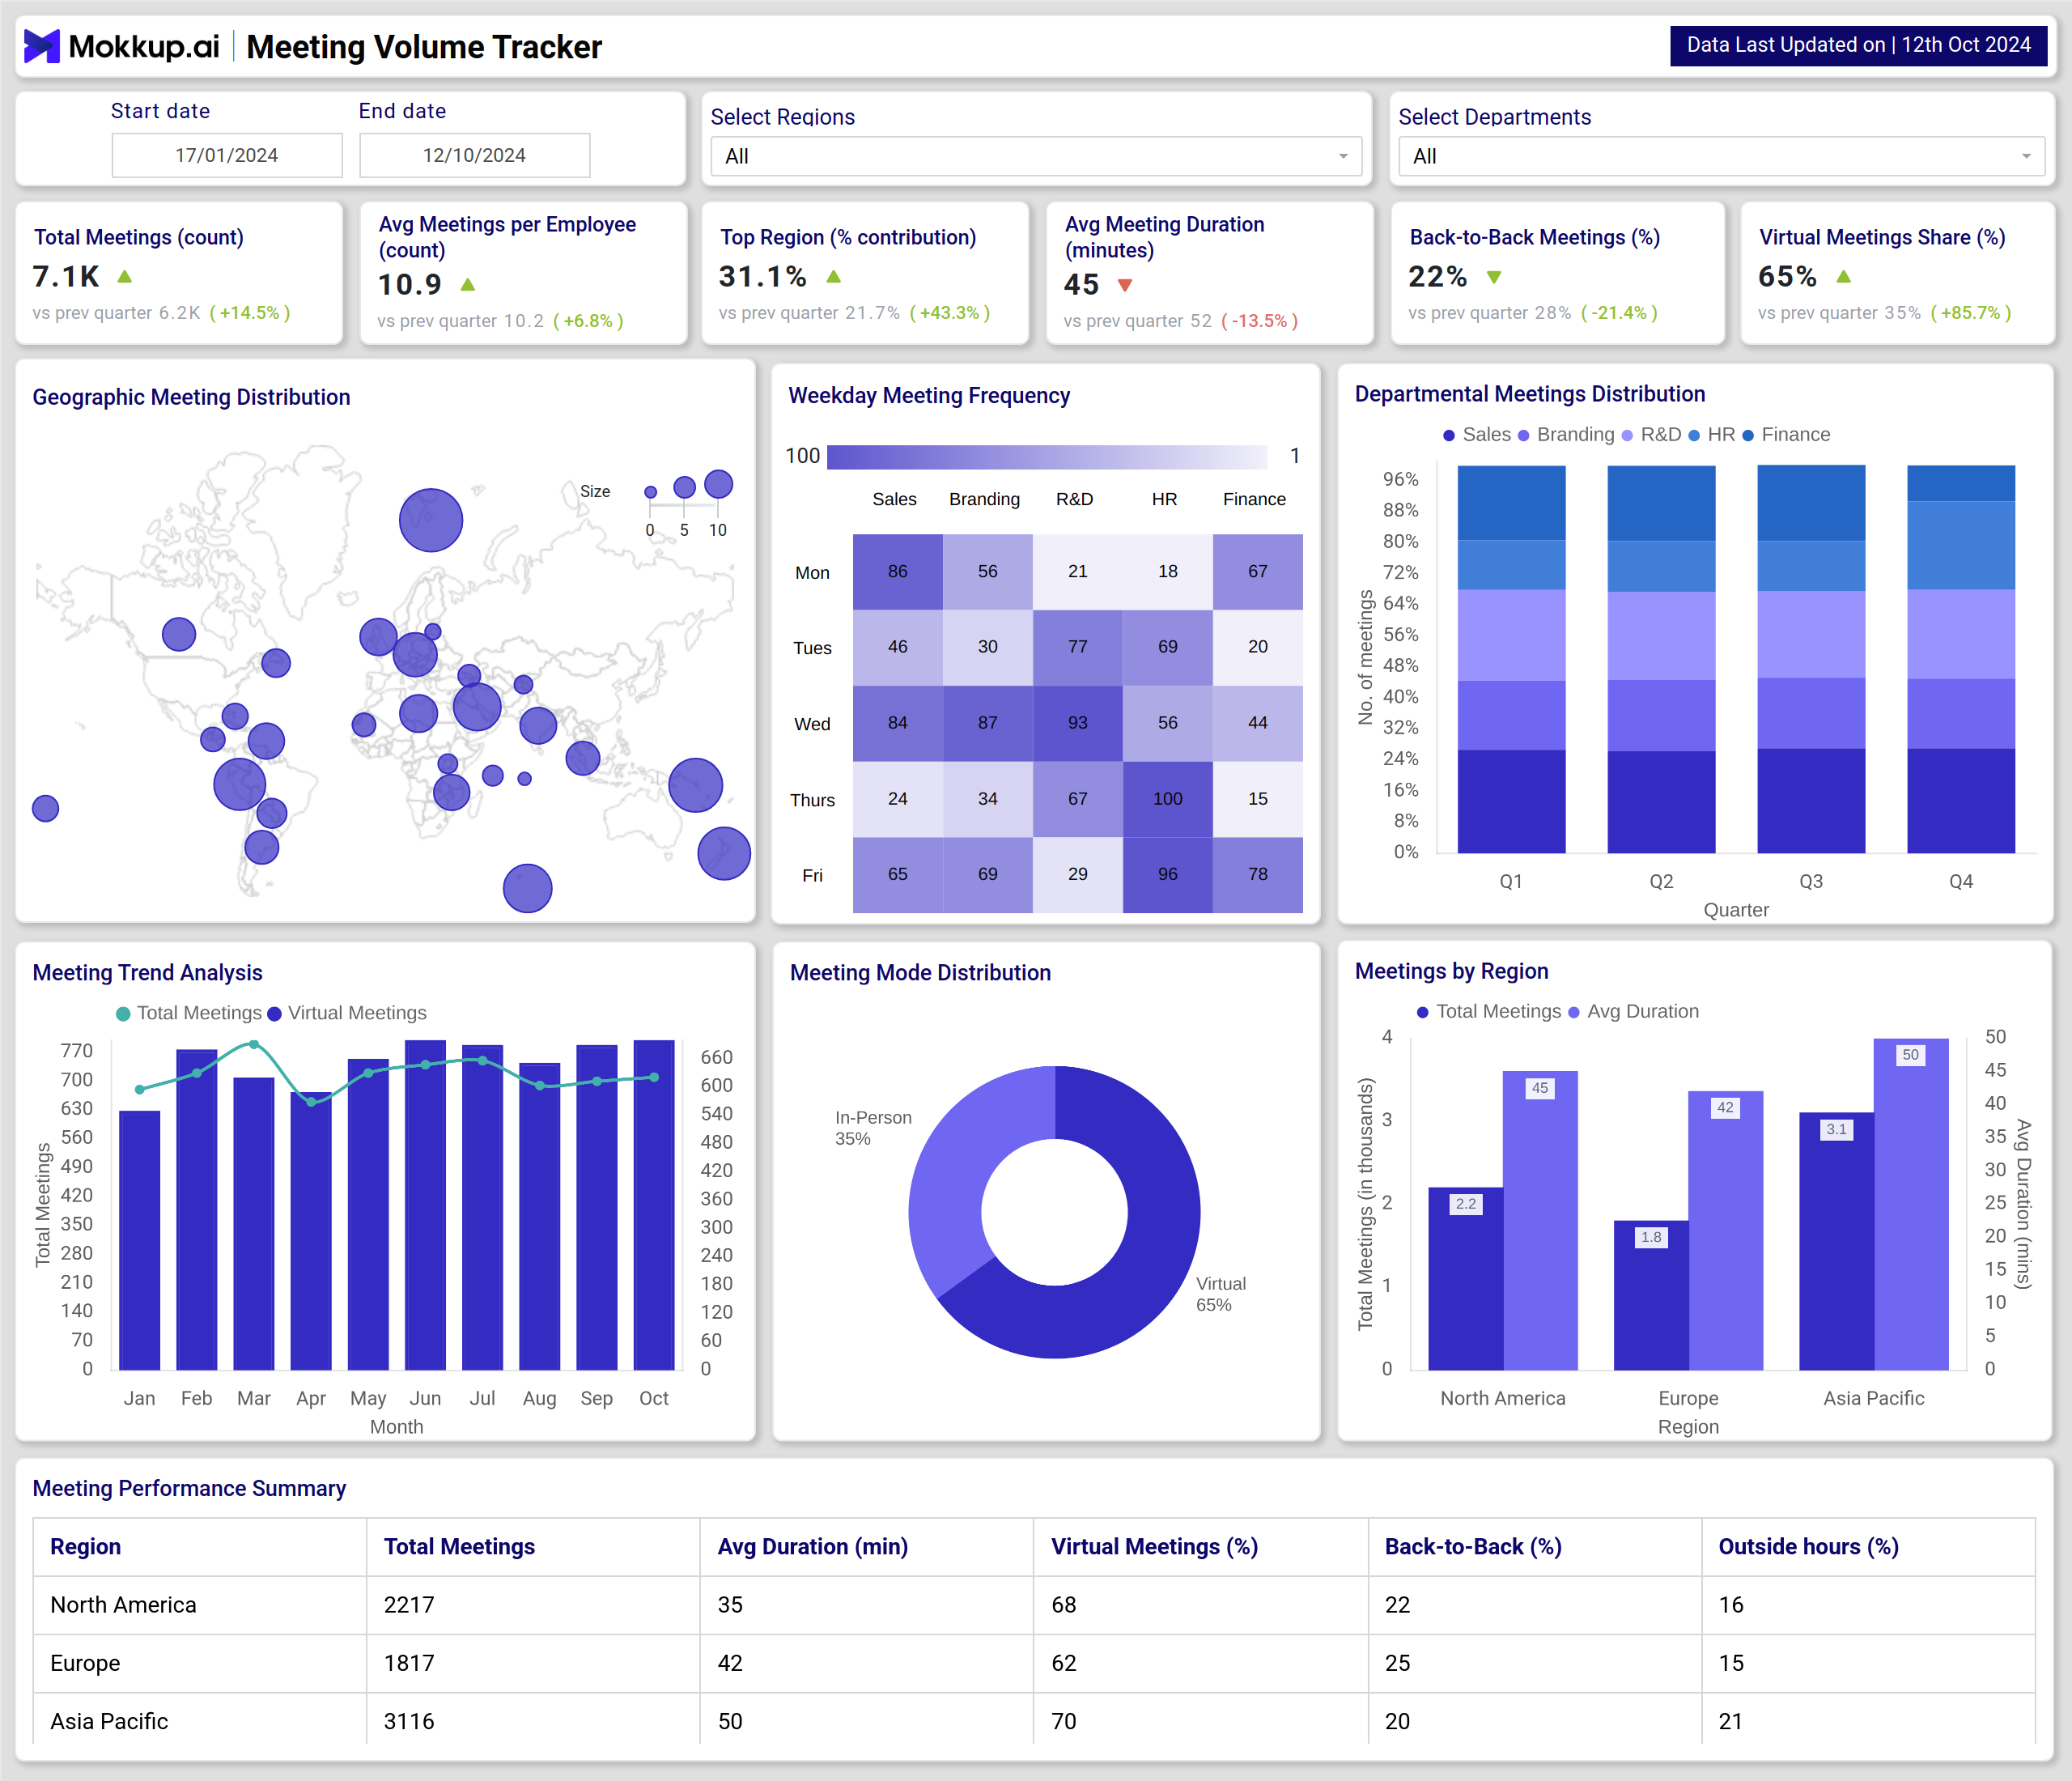This screenshot has width=2072, height=1781.
Task: Click the North America row in summary table
Action: point(1034,1605)
